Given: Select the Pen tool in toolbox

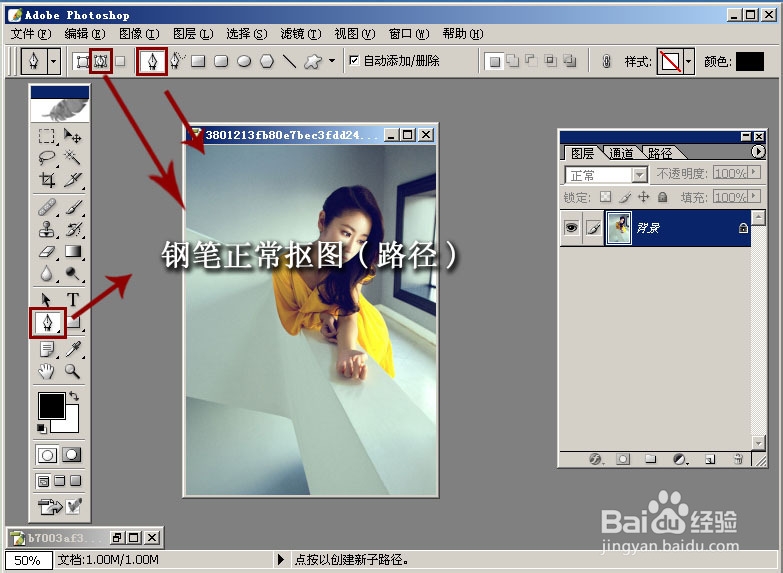Looking at the screenshot, I should click(47, 322).
